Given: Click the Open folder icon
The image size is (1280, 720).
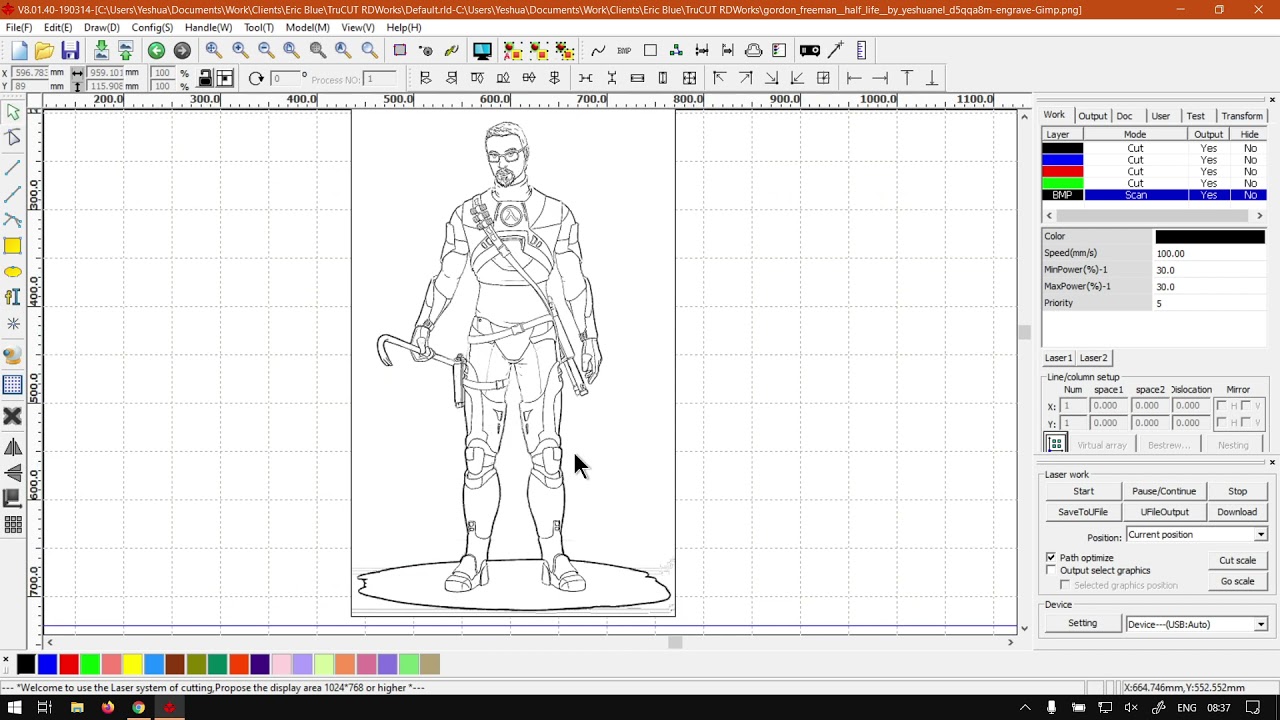Looking at the screenshot, I should (x=44, y=50).
